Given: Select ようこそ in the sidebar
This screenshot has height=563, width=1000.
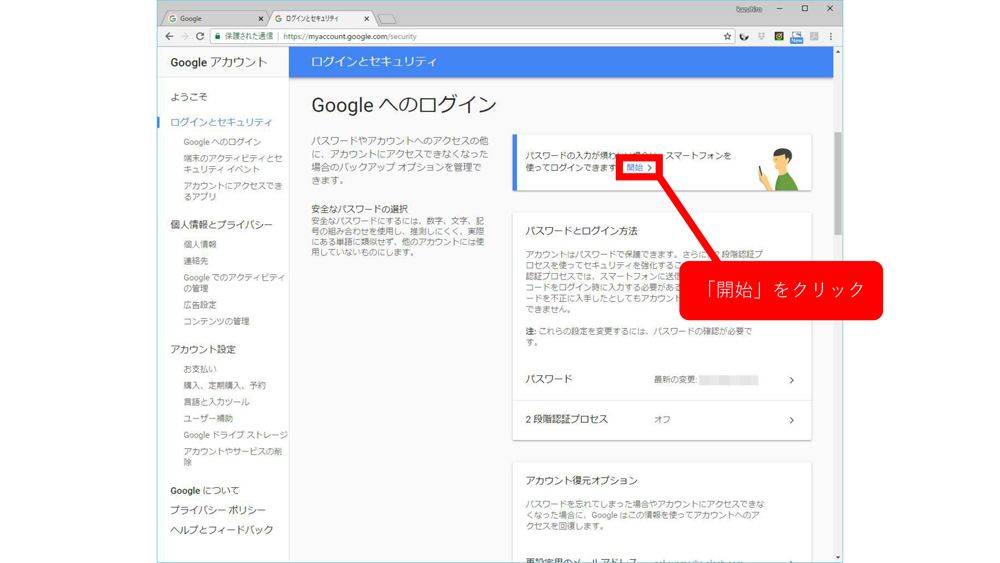Looking at the screenshot, I should click(x=189, y=97).
